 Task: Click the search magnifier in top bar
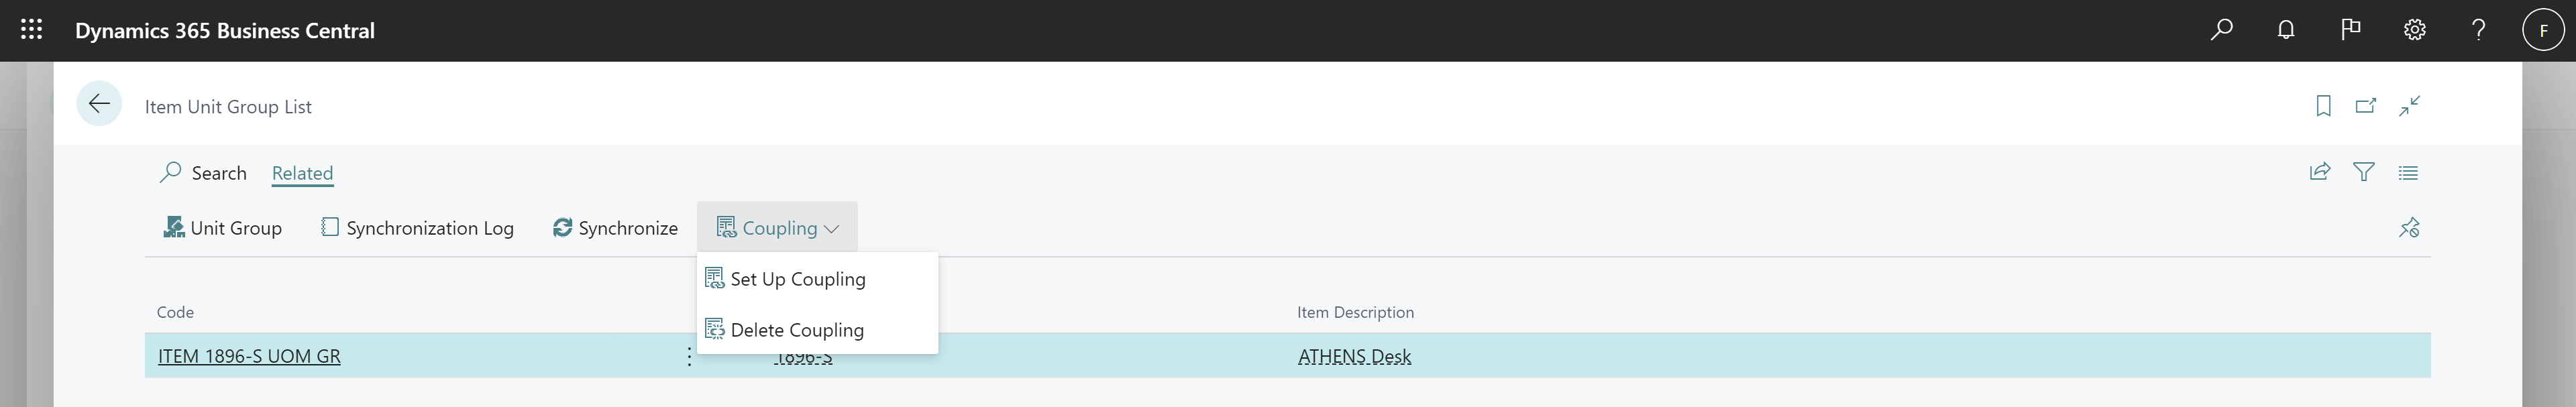click(2221, 30)
